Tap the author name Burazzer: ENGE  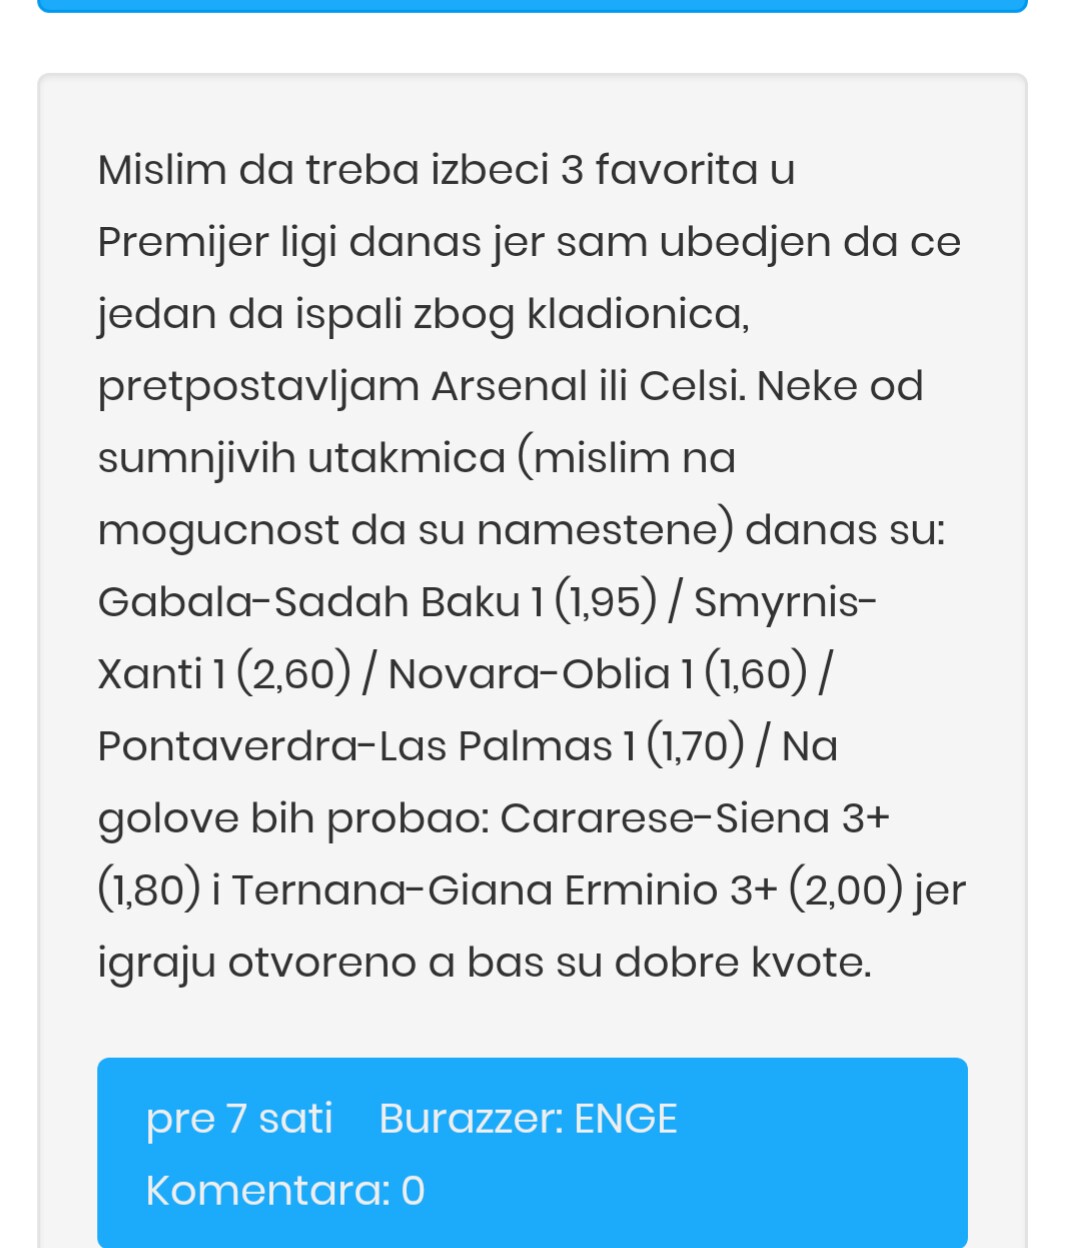click(528, 1118)
